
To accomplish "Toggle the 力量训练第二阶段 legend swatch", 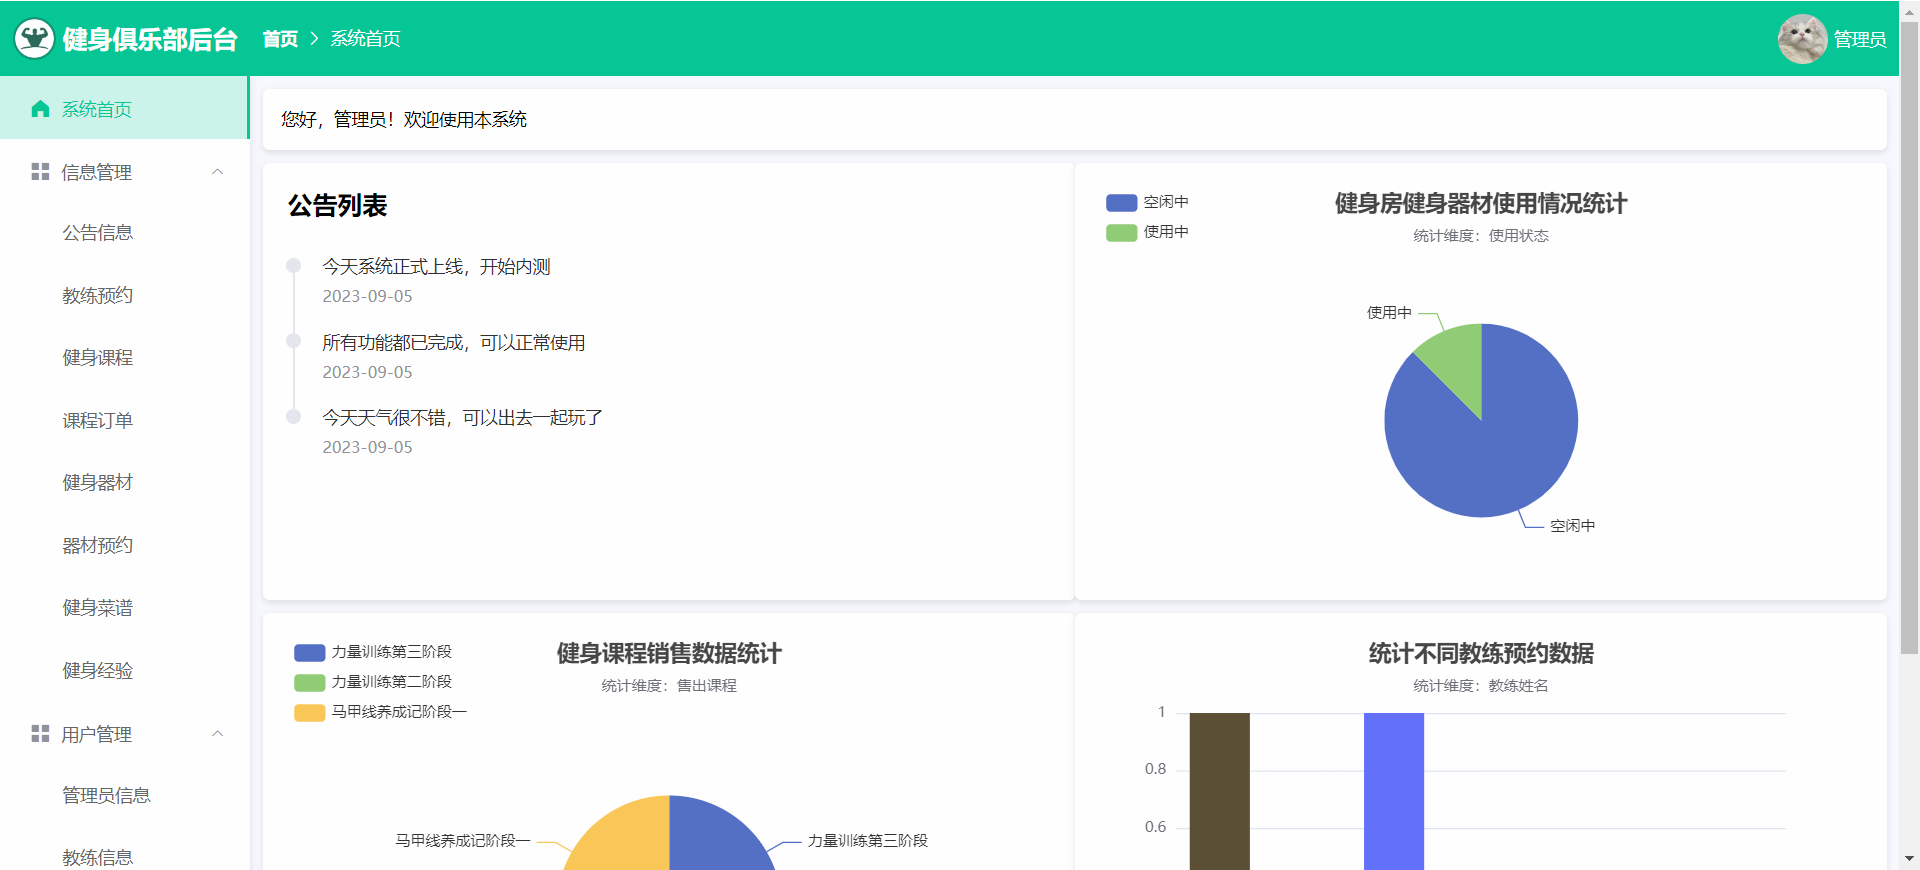I will (x=309, y=682).
